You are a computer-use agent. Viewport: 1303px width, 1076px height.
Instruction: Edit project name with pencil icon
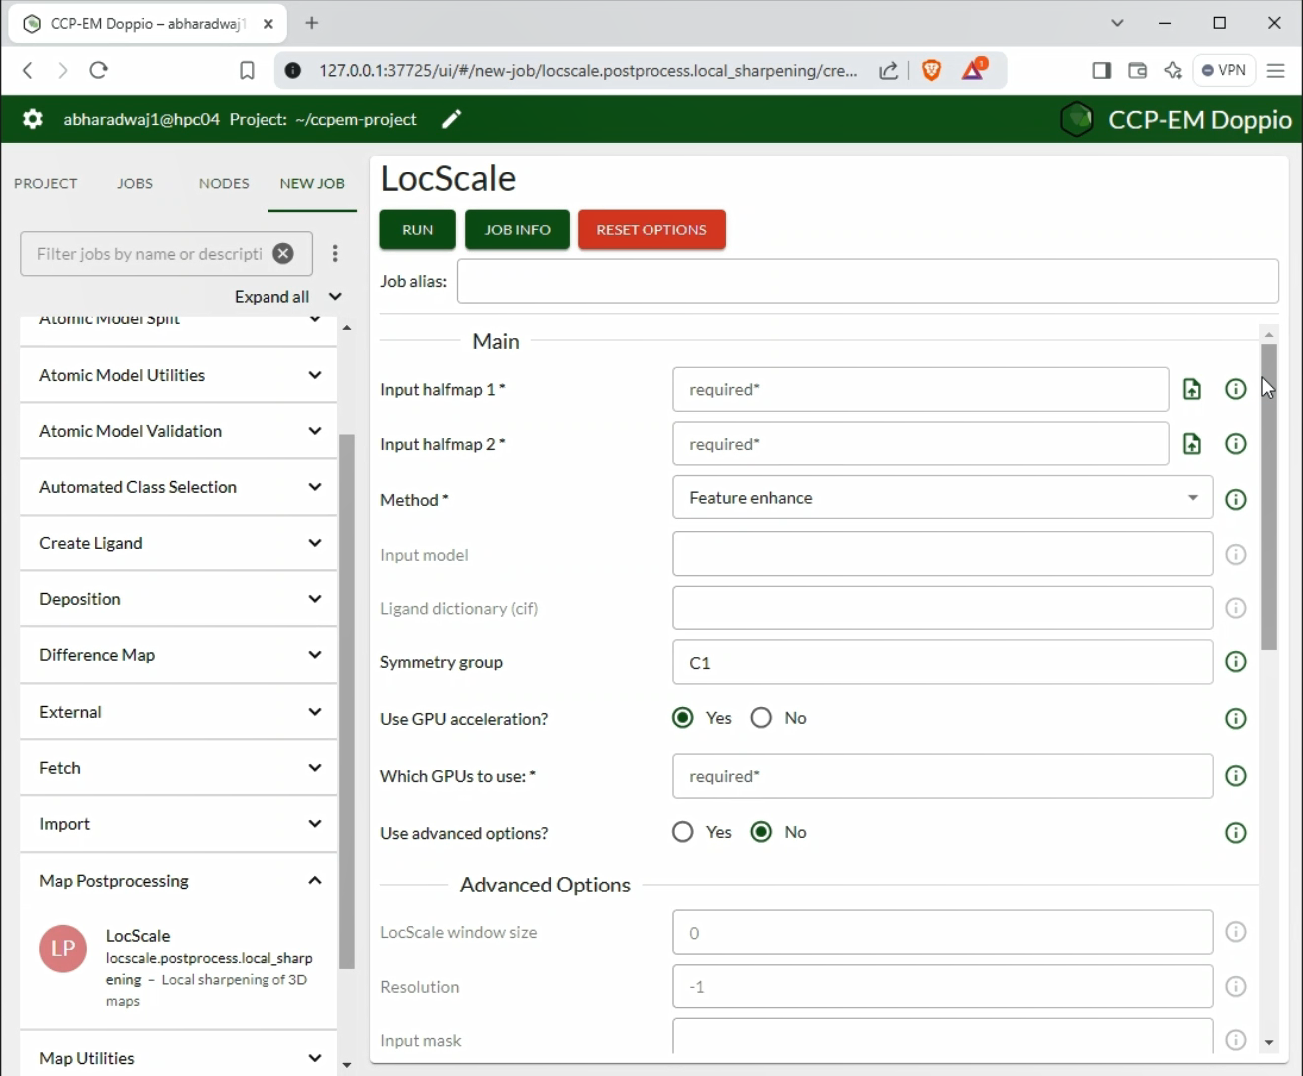pos(452,119)
